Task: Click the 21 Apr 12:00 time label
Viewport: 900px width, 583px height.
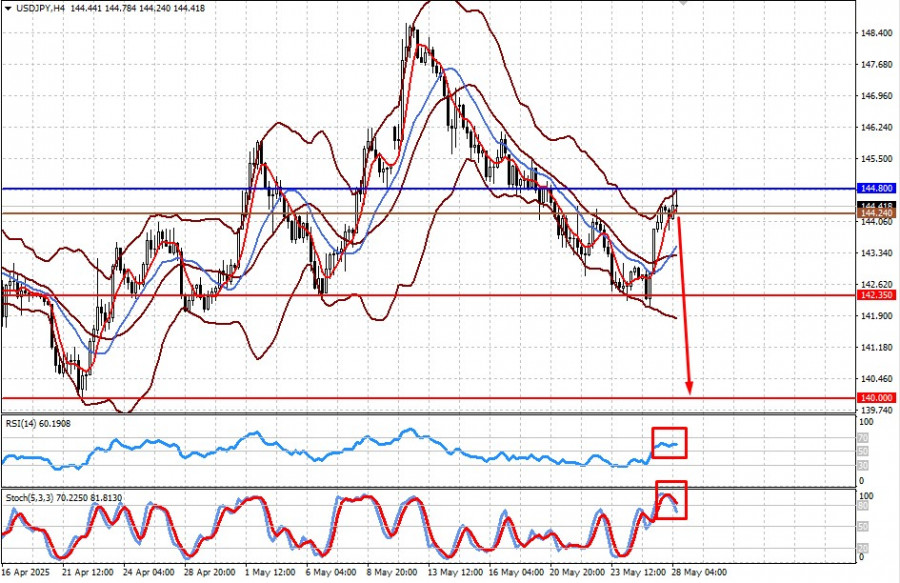Action: 86,573
